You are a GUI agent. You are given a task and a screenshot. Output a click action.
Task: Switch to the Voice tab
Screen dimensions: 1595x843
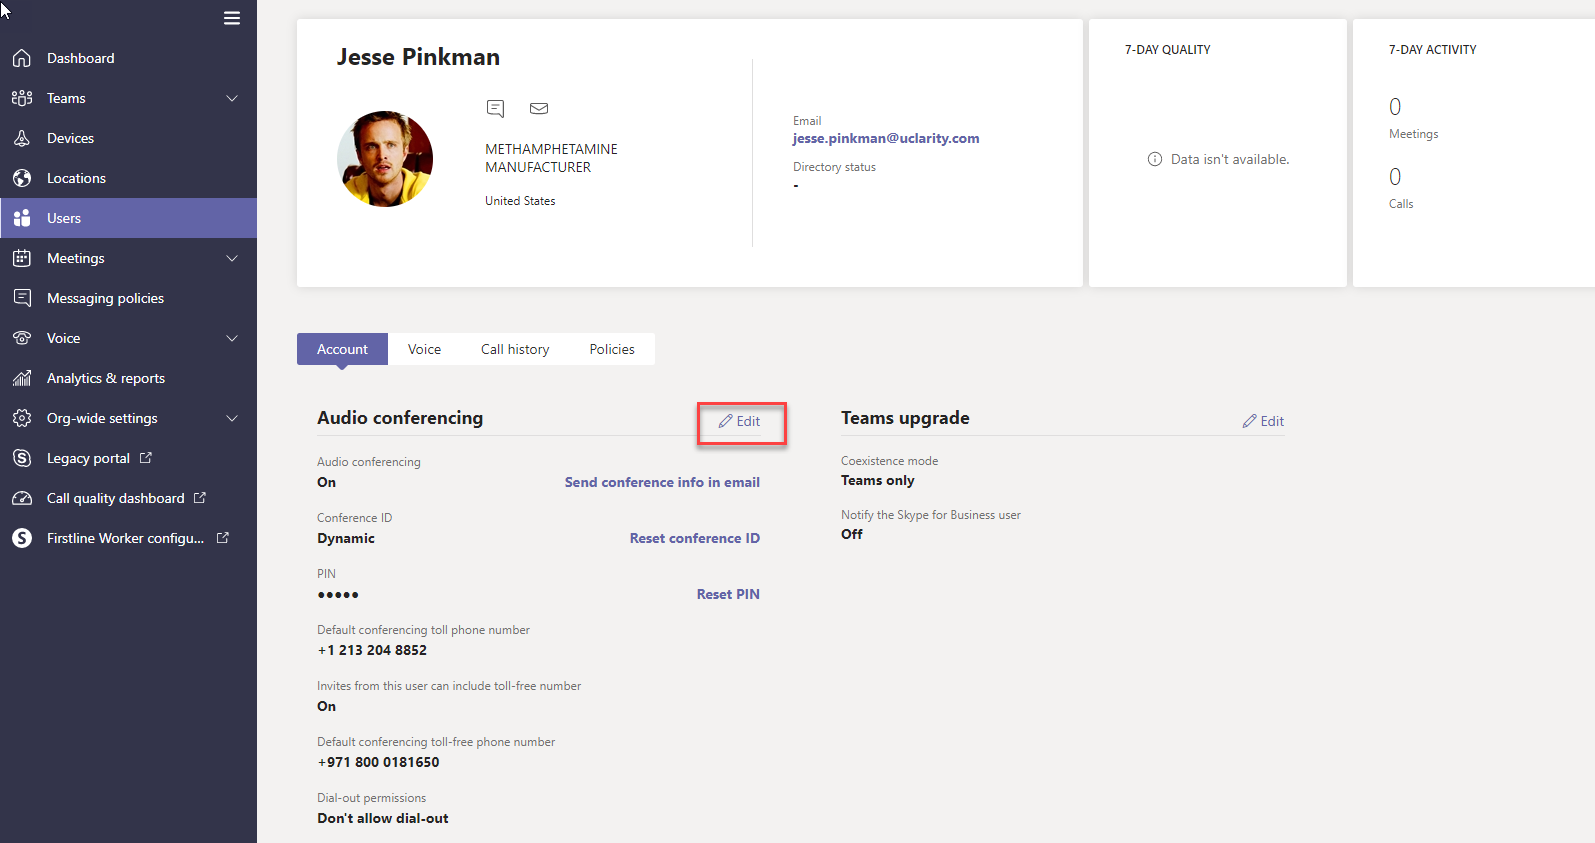point(424,349)
